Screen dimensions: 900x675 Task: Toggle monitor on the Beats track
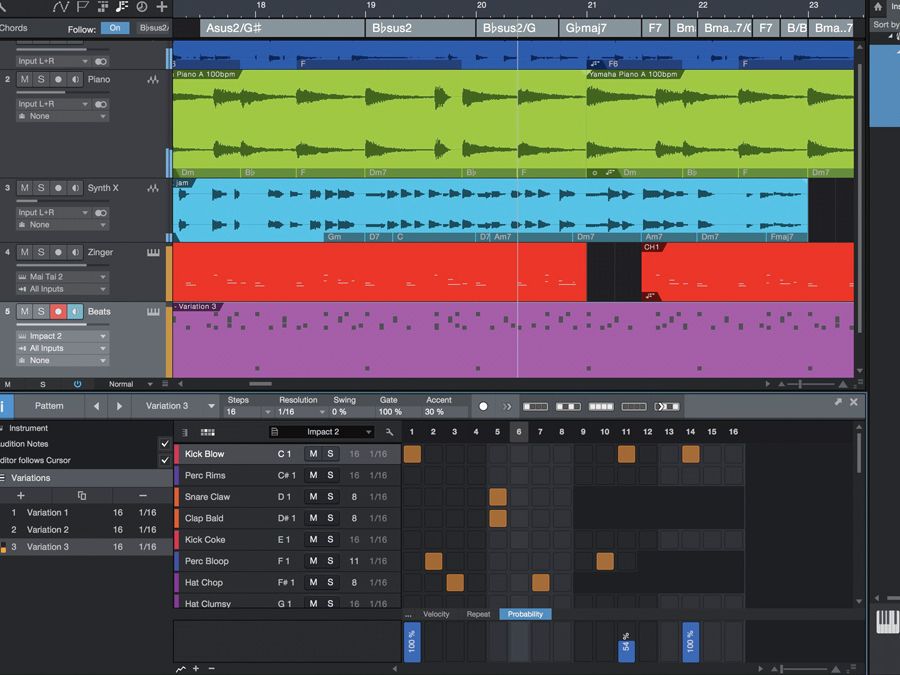(x=75, y=312)
